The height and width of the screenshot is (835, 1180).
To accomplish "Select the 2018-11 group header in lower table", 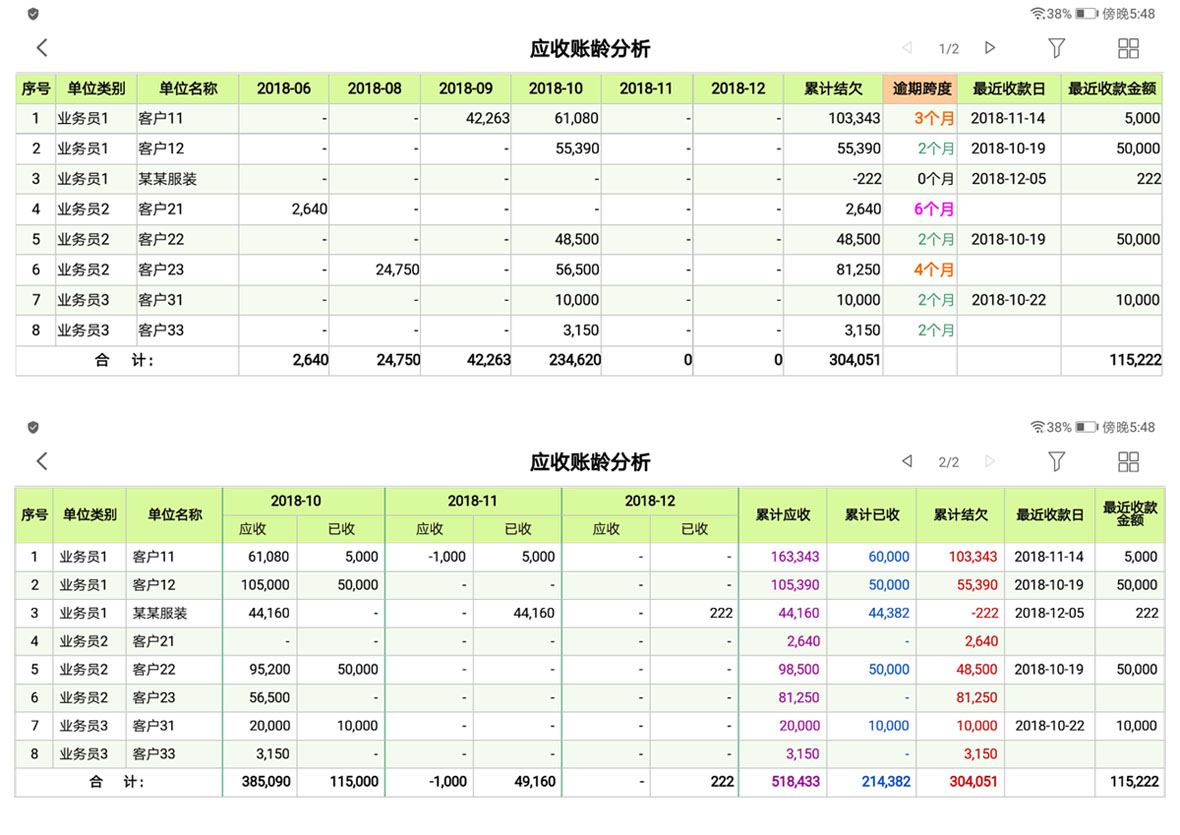I will click(x=473, y=501).
